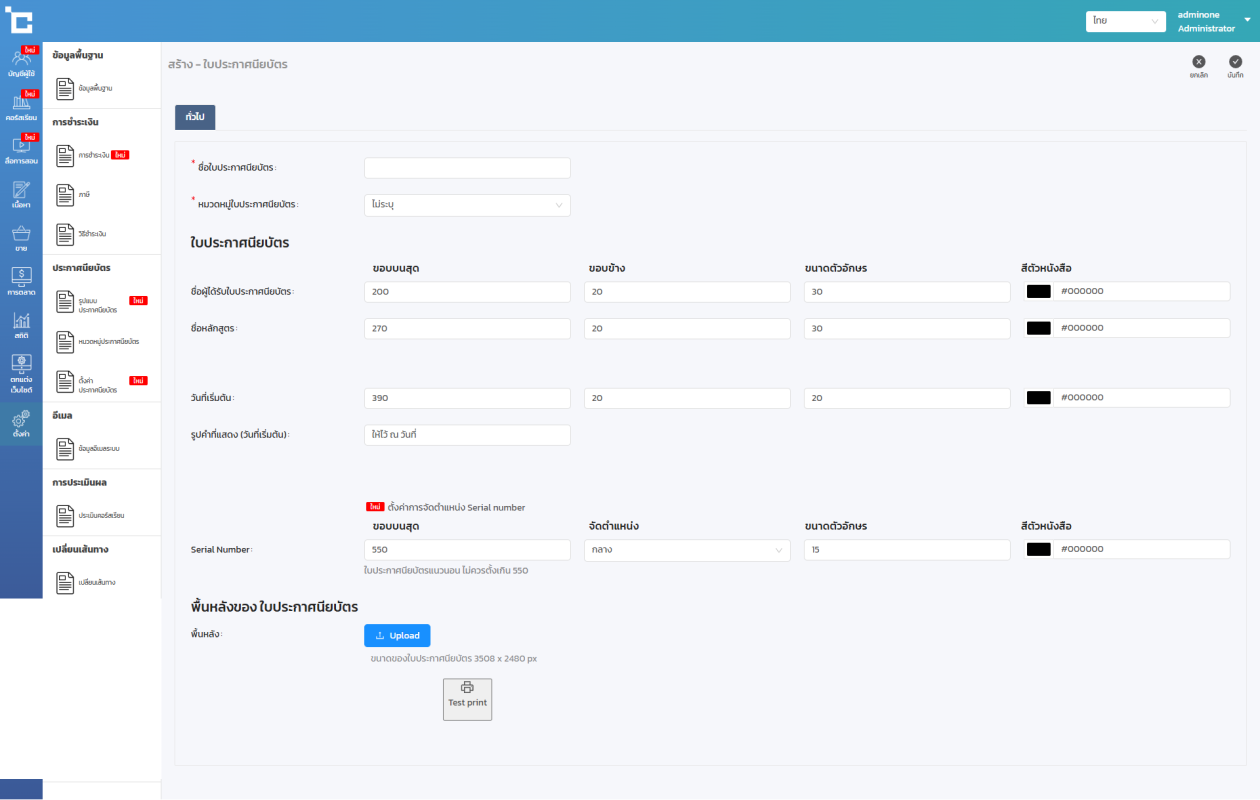The width and height of the screenshot is (1260, 800).
Task: Open the settings (ตั้งค่า) gear icon
Action: click(21, 424)
